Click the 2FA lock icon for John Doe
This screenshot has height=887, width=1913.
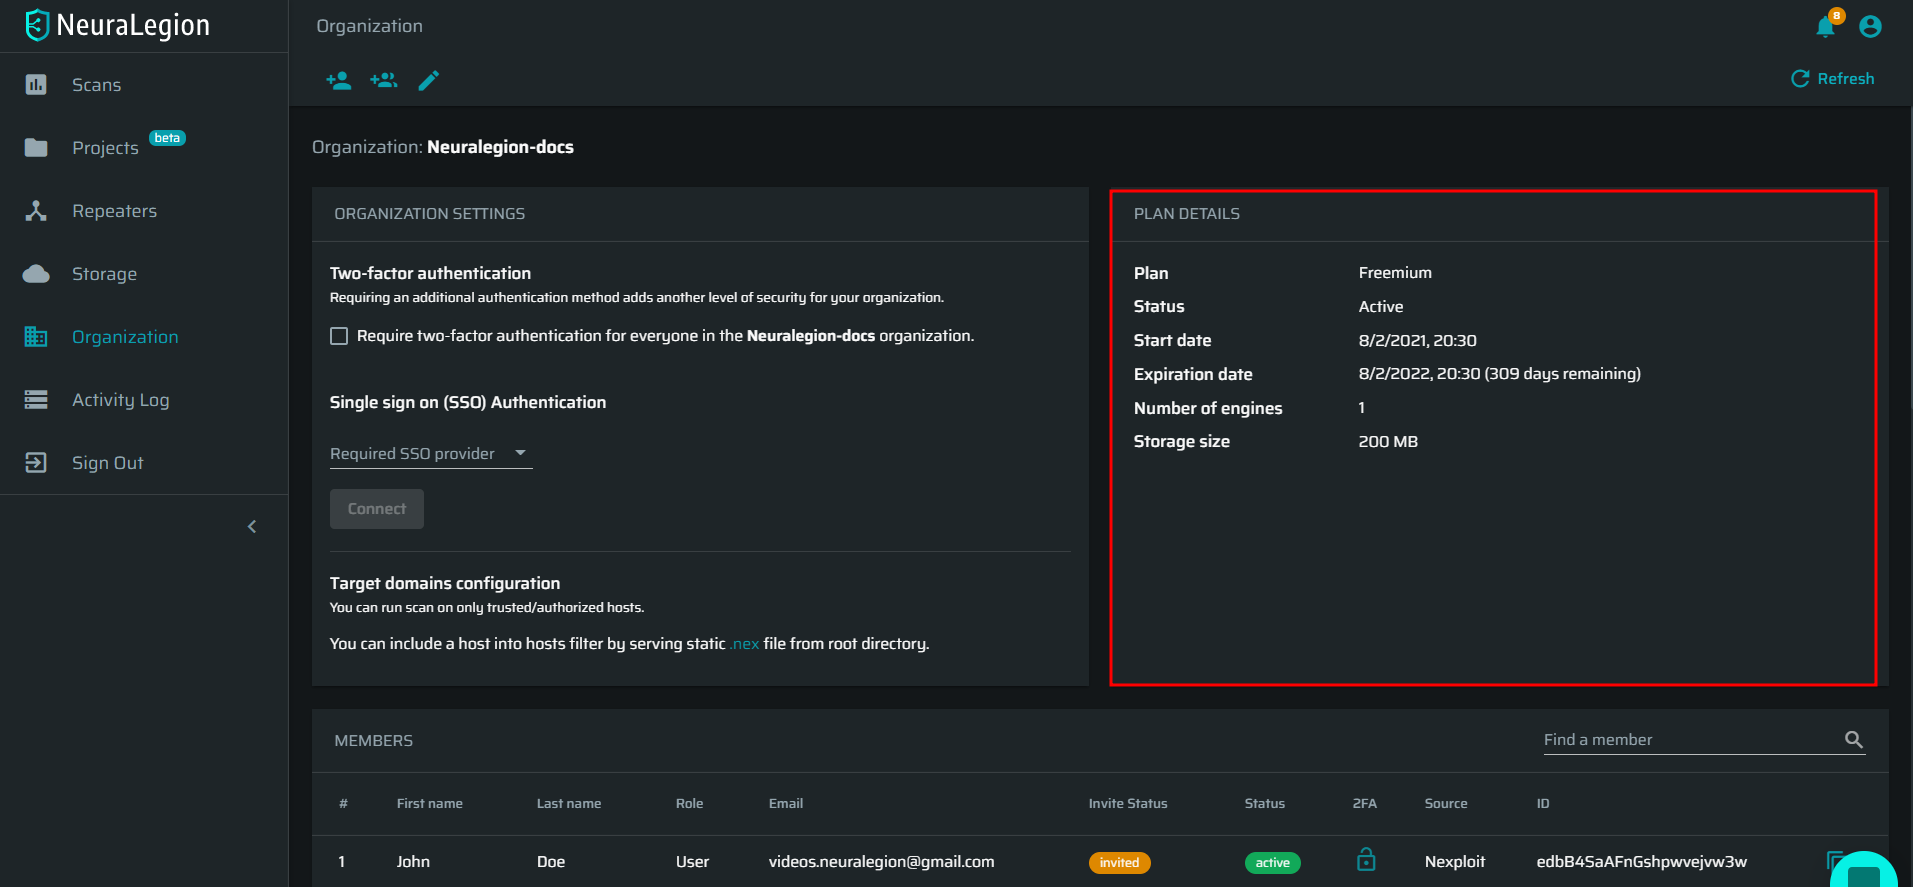click(x=1366, y=860)
